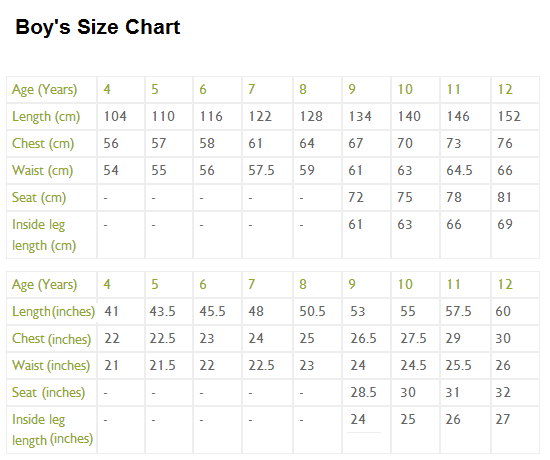
Task: Select the Seat (inches) row label
Action: tap(48, 393)
